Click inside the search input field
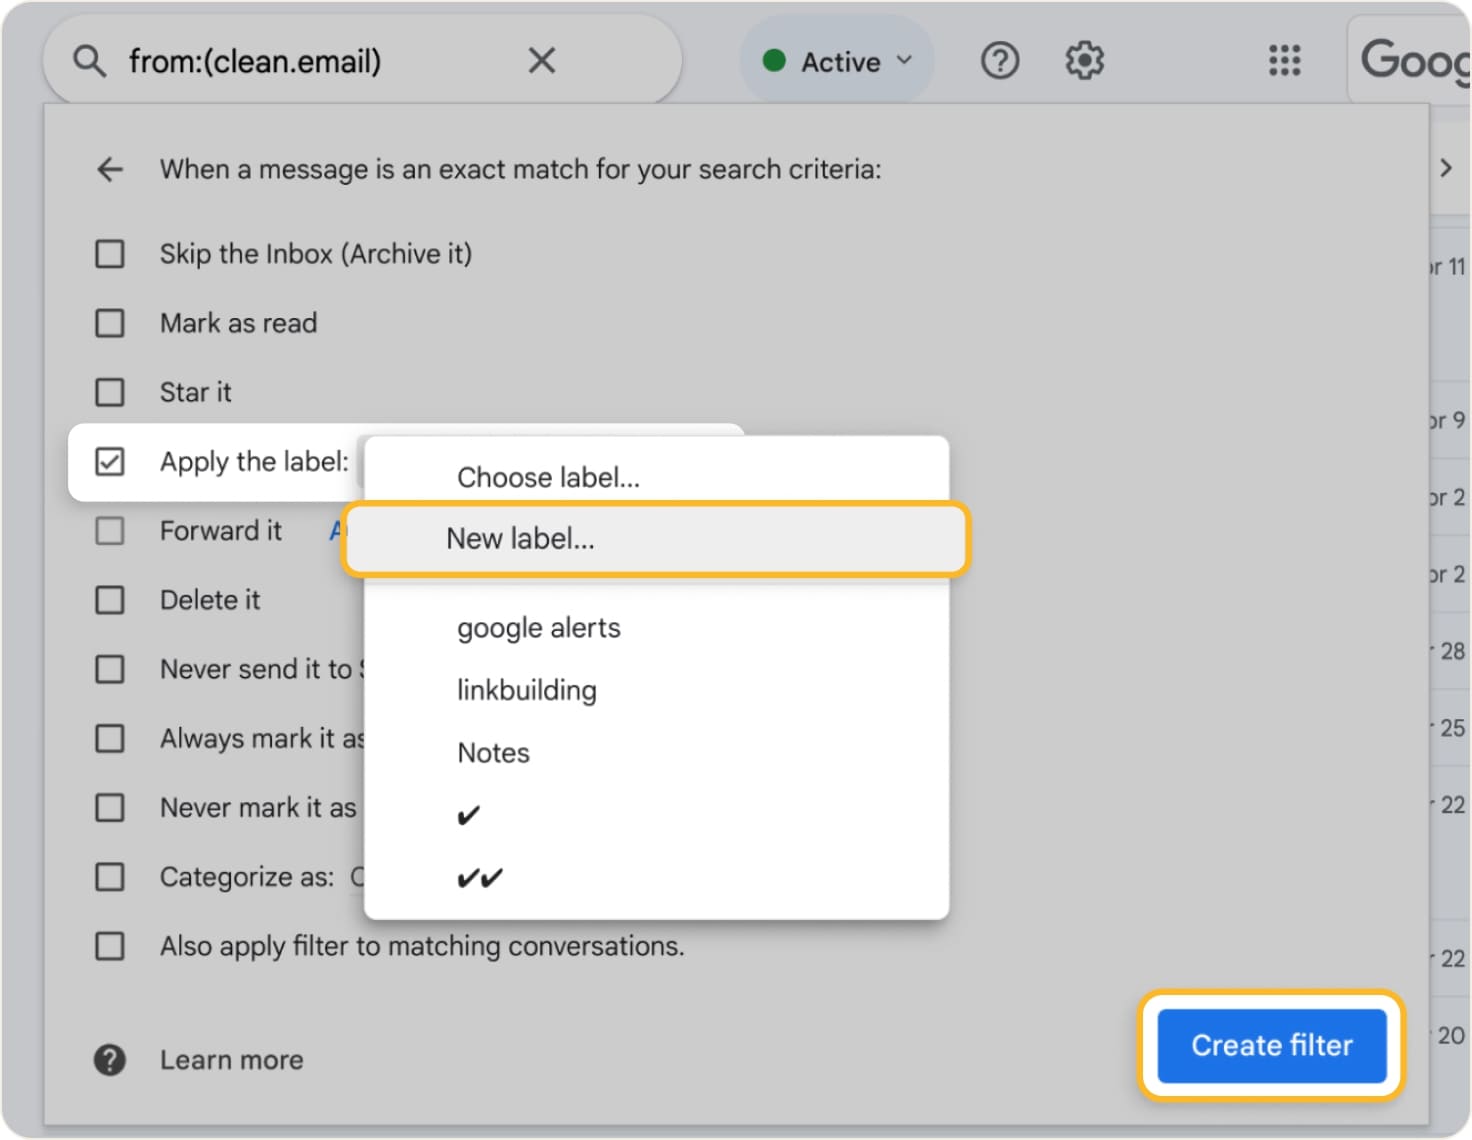The width and height of the screenshot is (1472, 1140). [x=300, y=60]
